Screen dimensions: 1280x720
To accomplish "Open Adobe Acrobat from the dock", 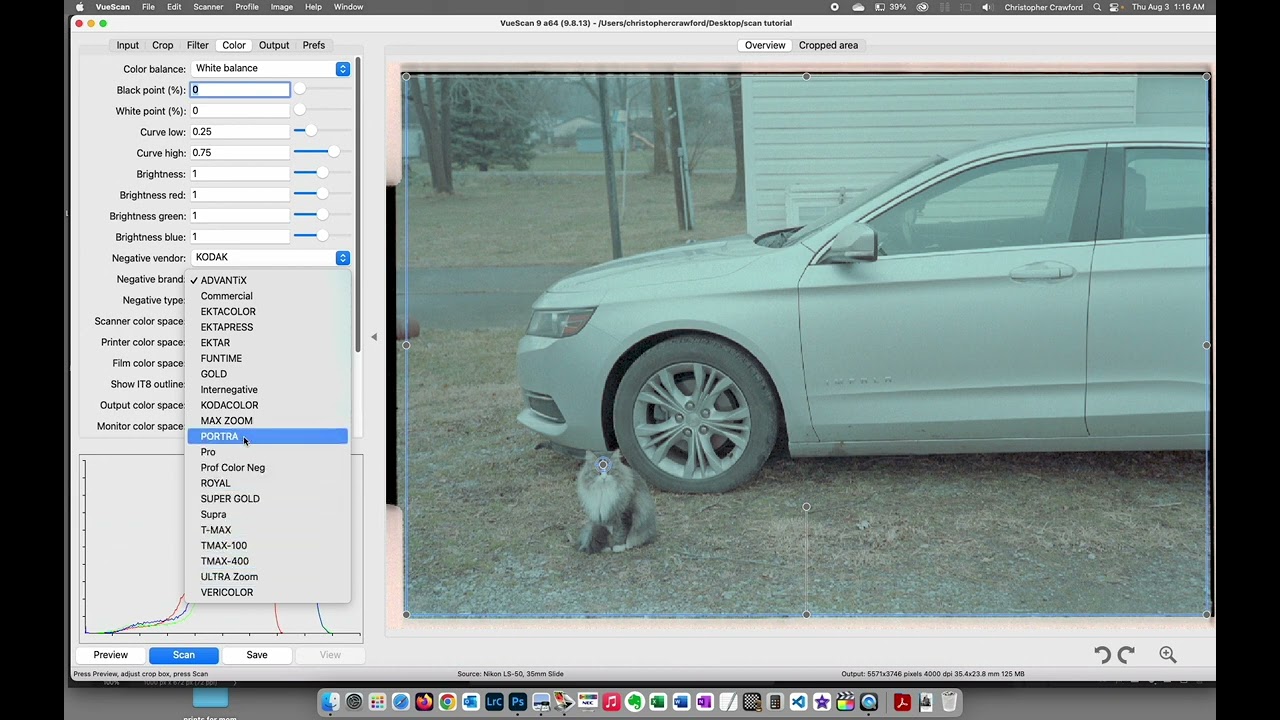I will pos(902,702).
